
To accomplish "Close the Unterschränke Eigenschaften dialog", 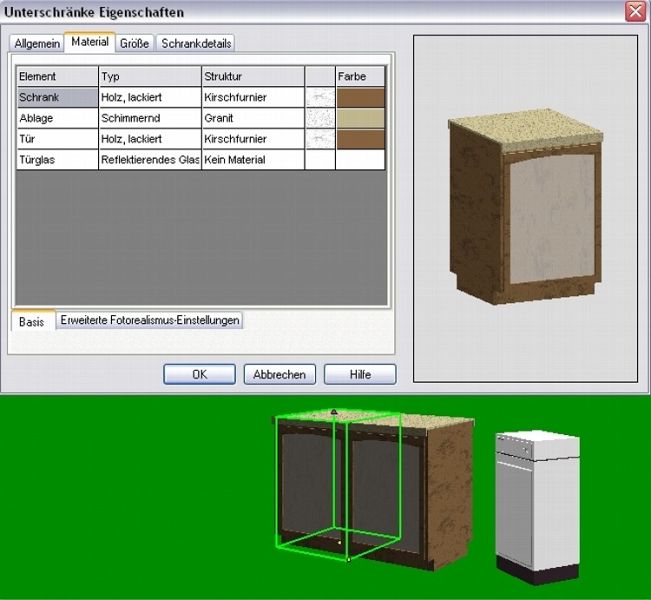I will 635,12.
